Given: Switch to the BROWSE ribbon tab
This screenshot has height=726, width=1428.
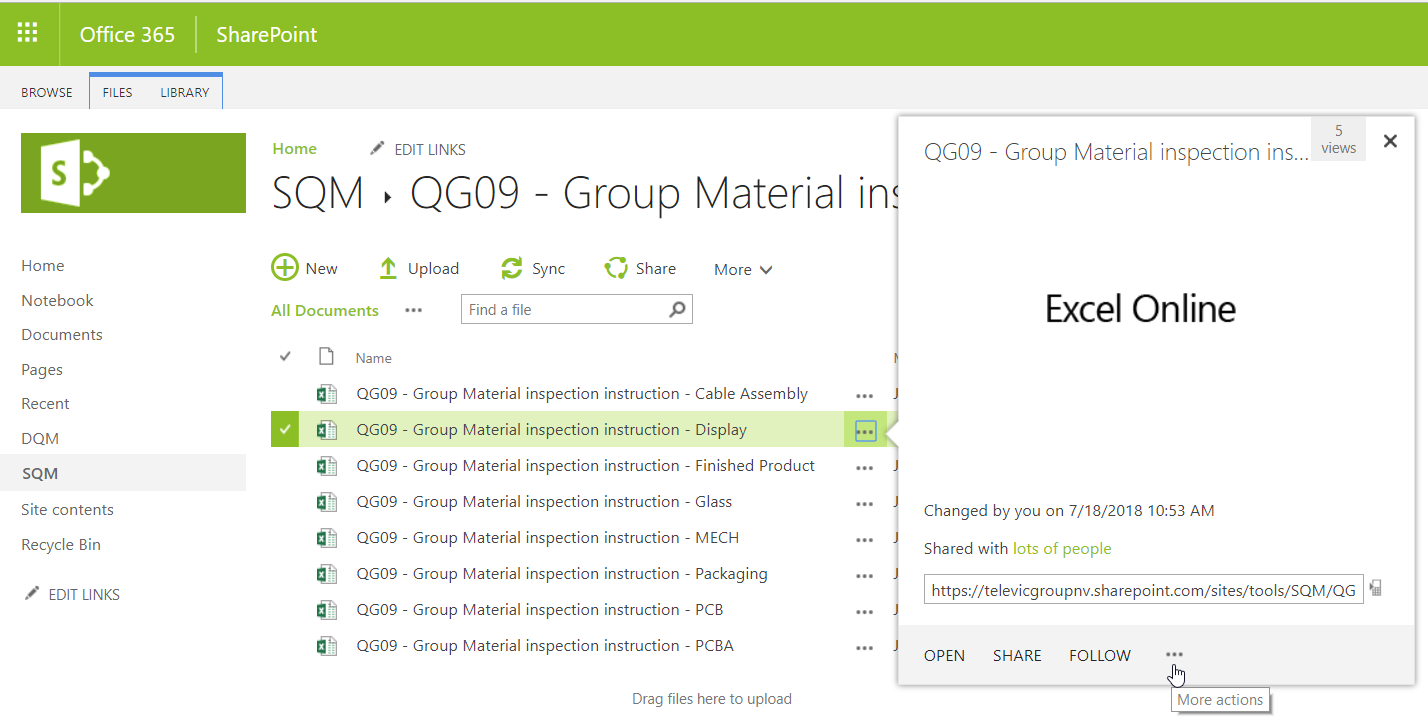Looking at the screenshot, I should pyautogui.click(x=47, y=92).
